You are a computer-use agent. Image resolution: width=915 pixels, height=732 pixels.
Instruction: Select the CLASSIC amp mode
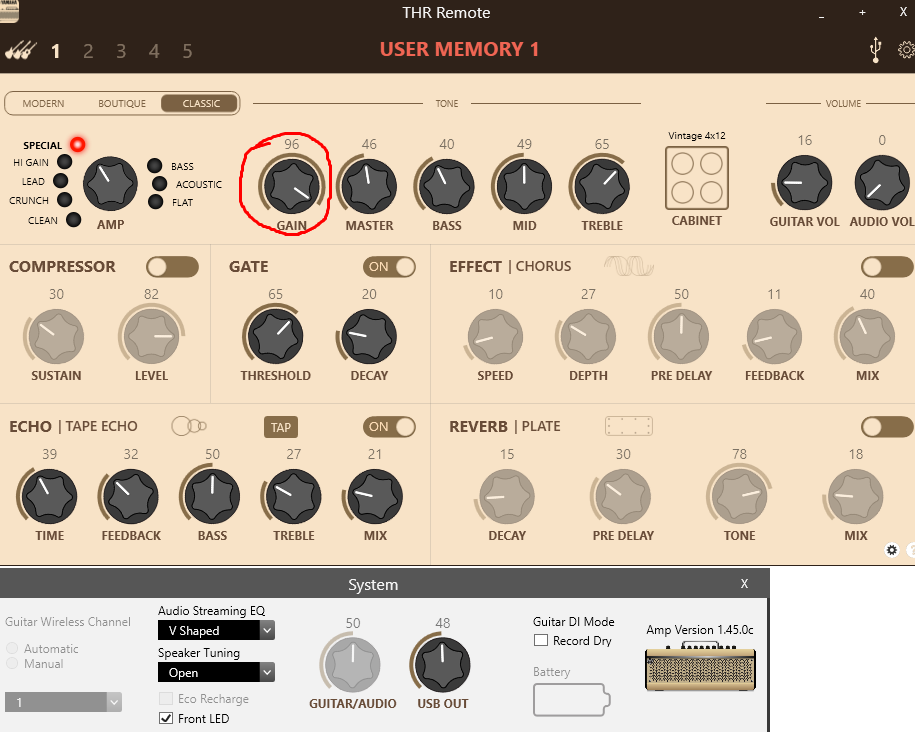[x=200, y=103]
